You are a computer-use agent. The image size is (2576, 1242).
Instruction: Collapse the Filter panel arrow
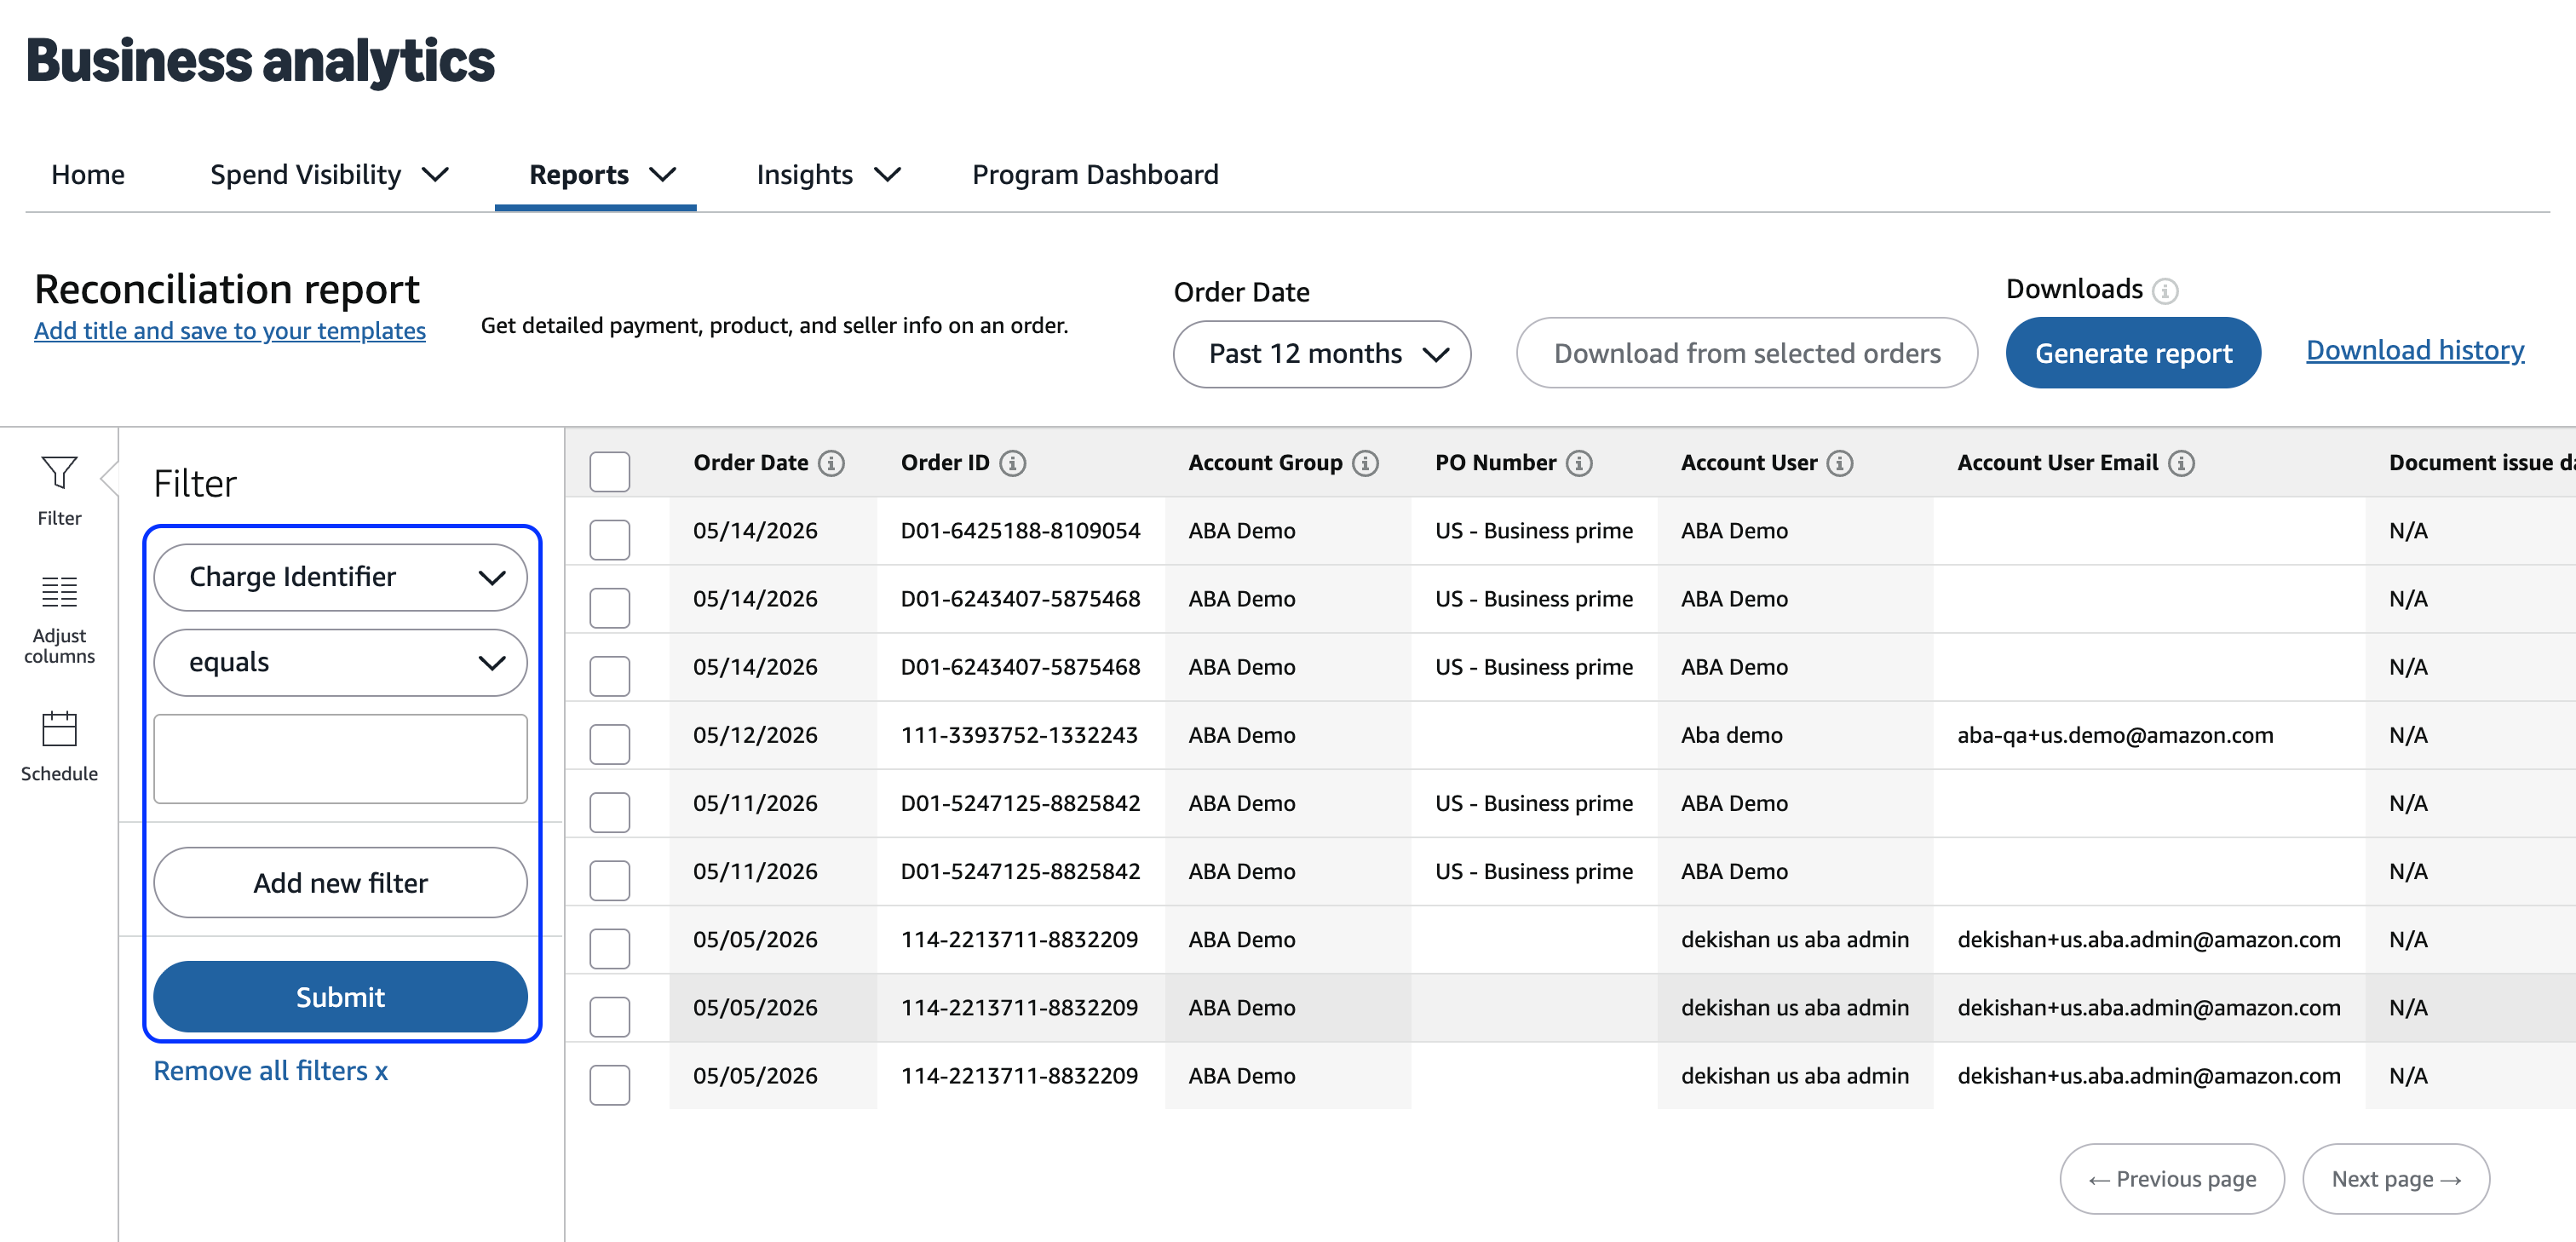tap(110, 478)
